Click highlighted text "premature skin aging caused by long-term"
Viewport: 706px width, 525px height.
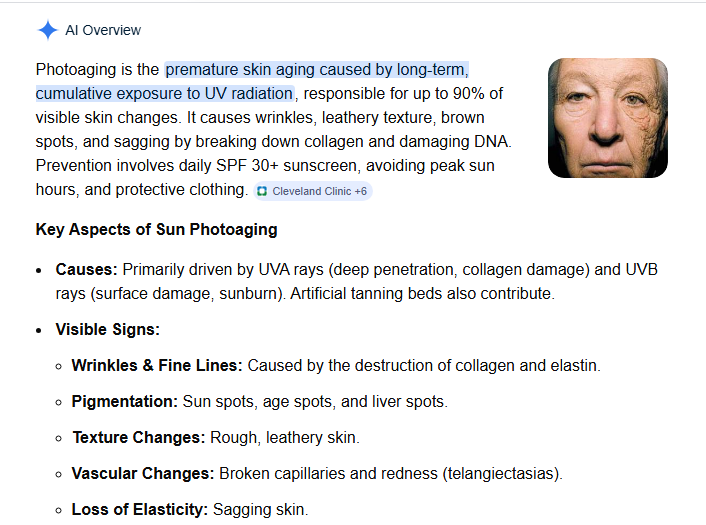click(316, 70)
